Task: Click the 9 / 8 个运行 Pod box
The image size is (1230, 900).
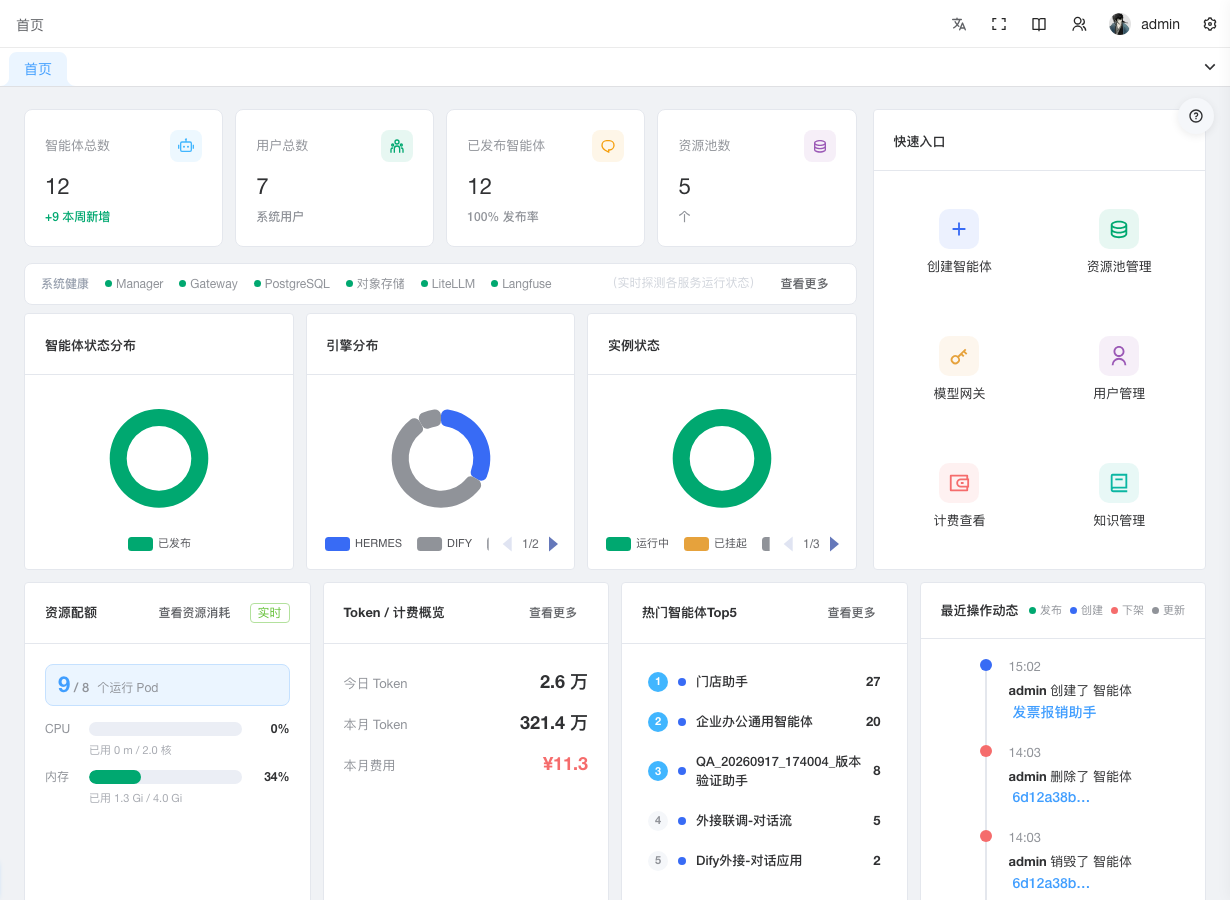Action: click(x=167, y=685)
